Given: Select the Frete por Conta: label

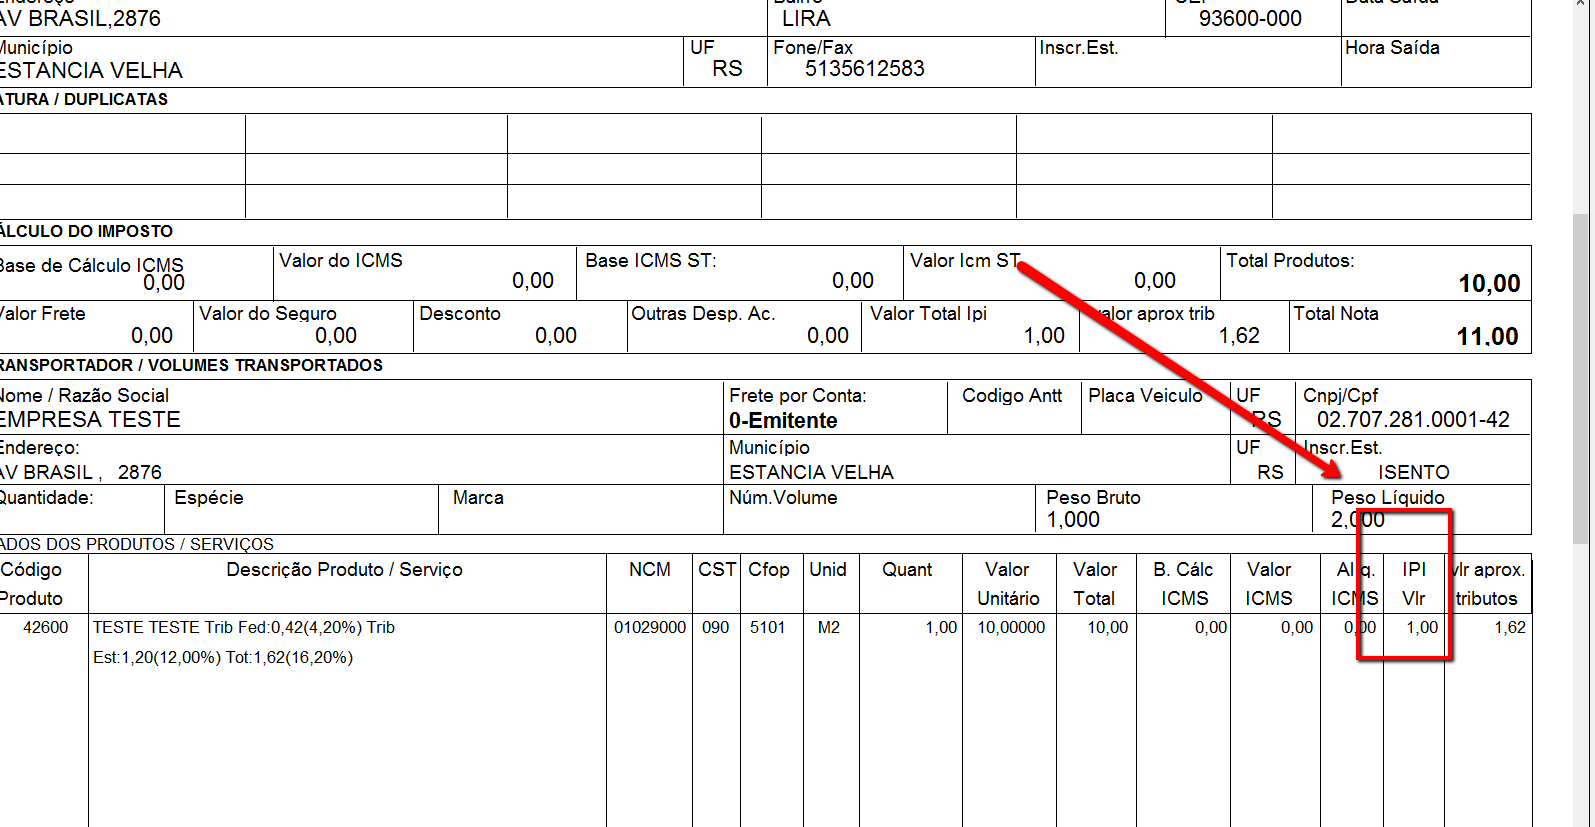Looking at the screenshot, I should click(797, 396).
